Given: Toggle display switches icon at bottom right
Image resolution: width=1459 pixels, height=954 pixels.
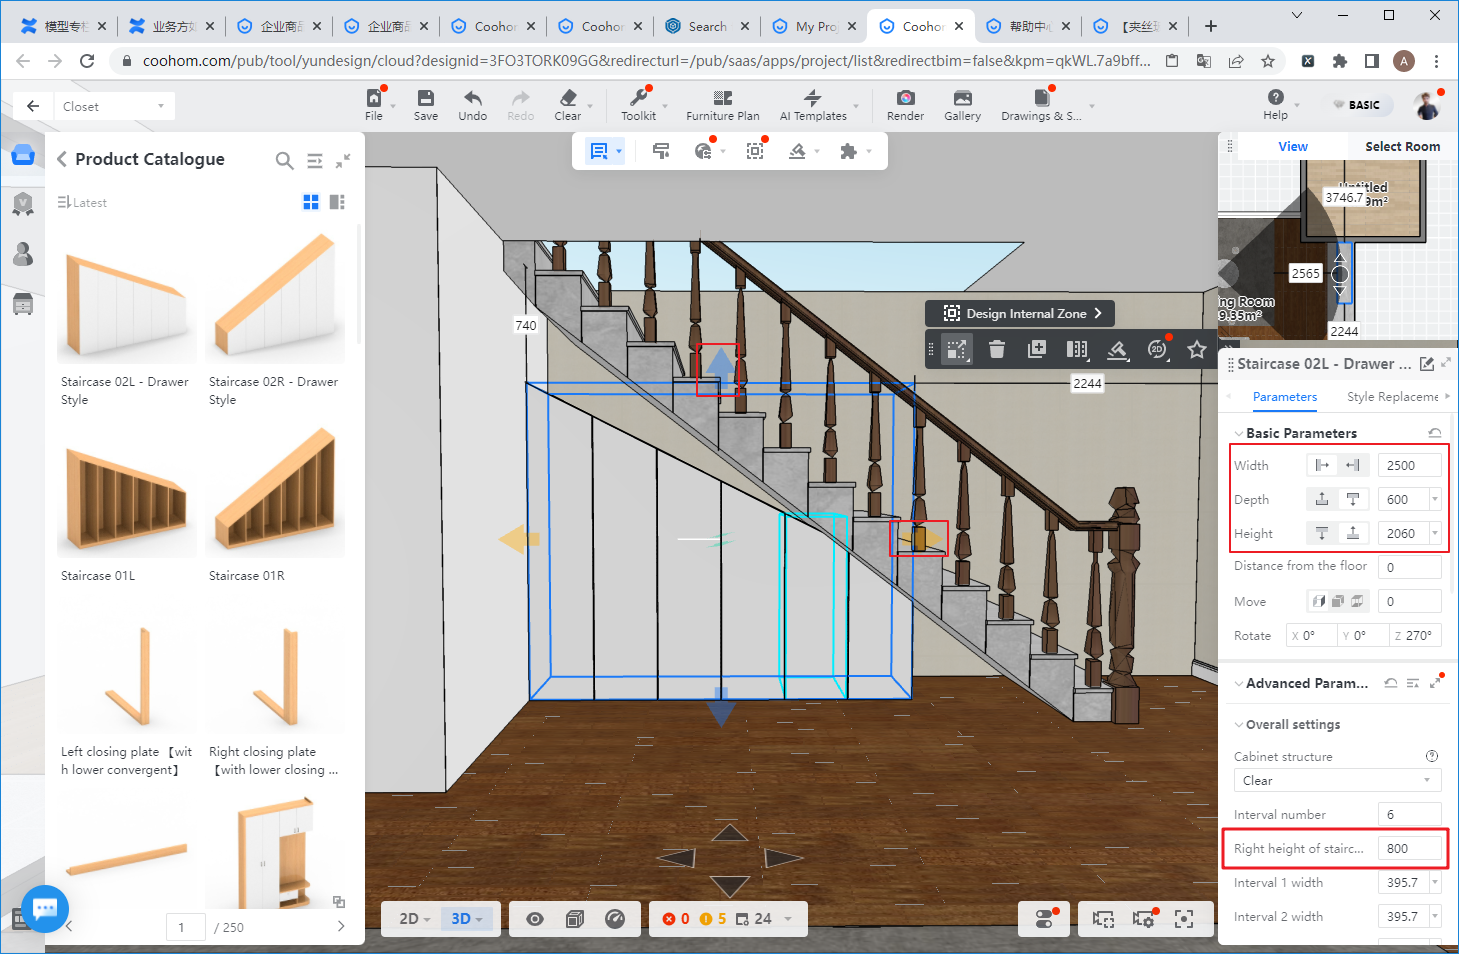Looking at the screenshot, I should (1044, 919).
